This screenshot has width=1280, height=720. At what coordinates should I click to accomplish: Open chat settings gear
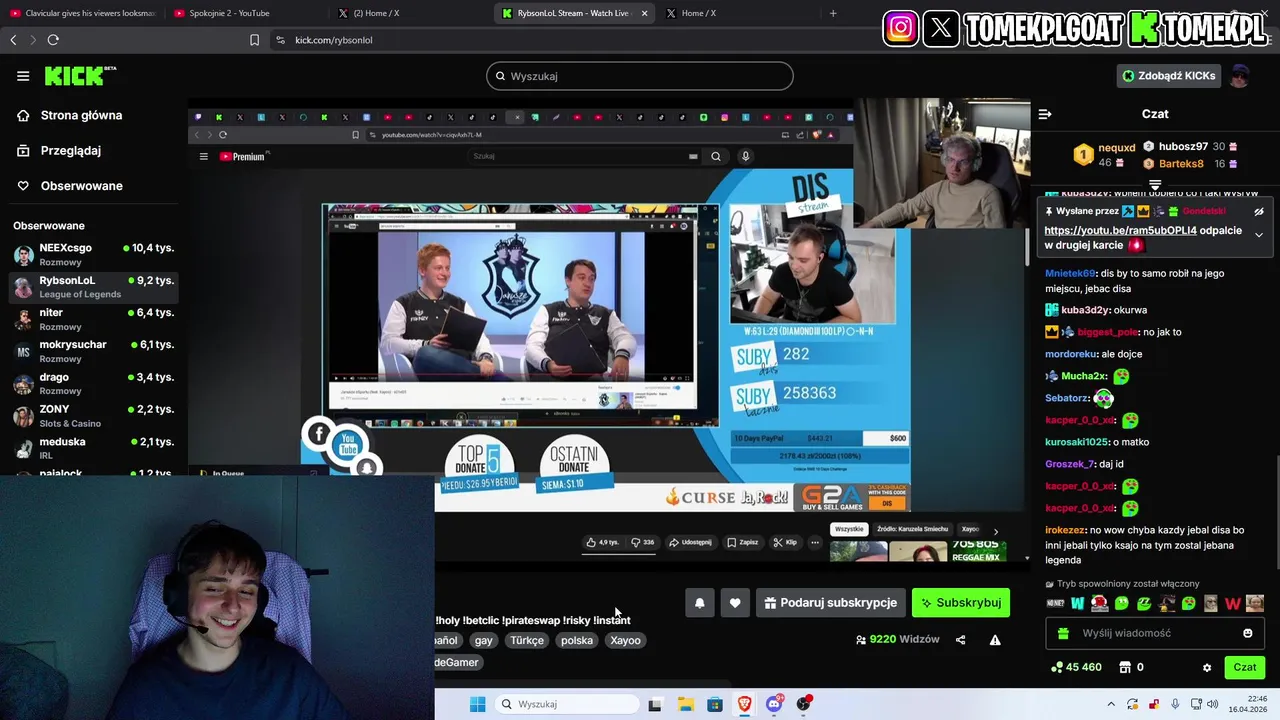[1207, 668]
